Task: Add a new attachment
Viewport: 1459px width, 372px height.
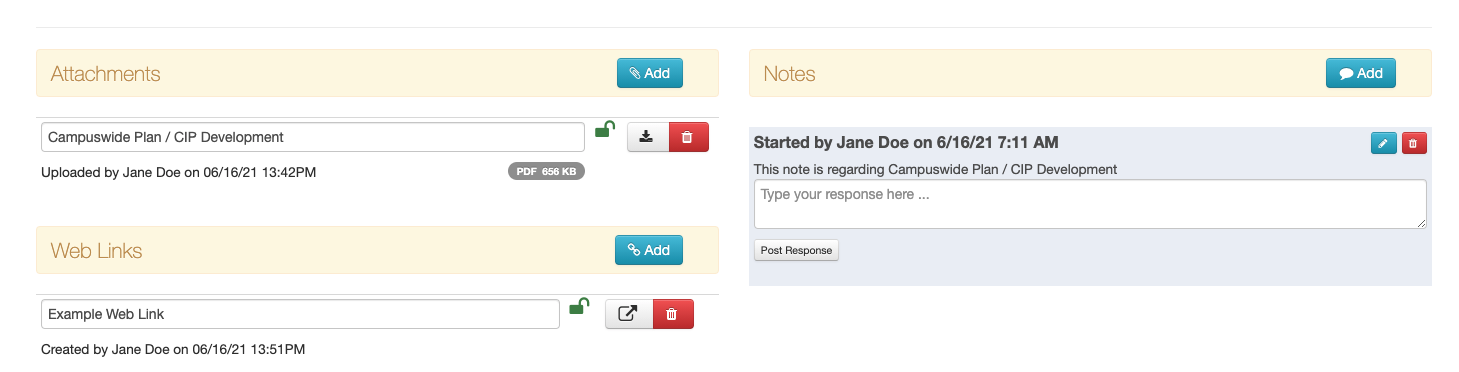Action: (650, 73)
